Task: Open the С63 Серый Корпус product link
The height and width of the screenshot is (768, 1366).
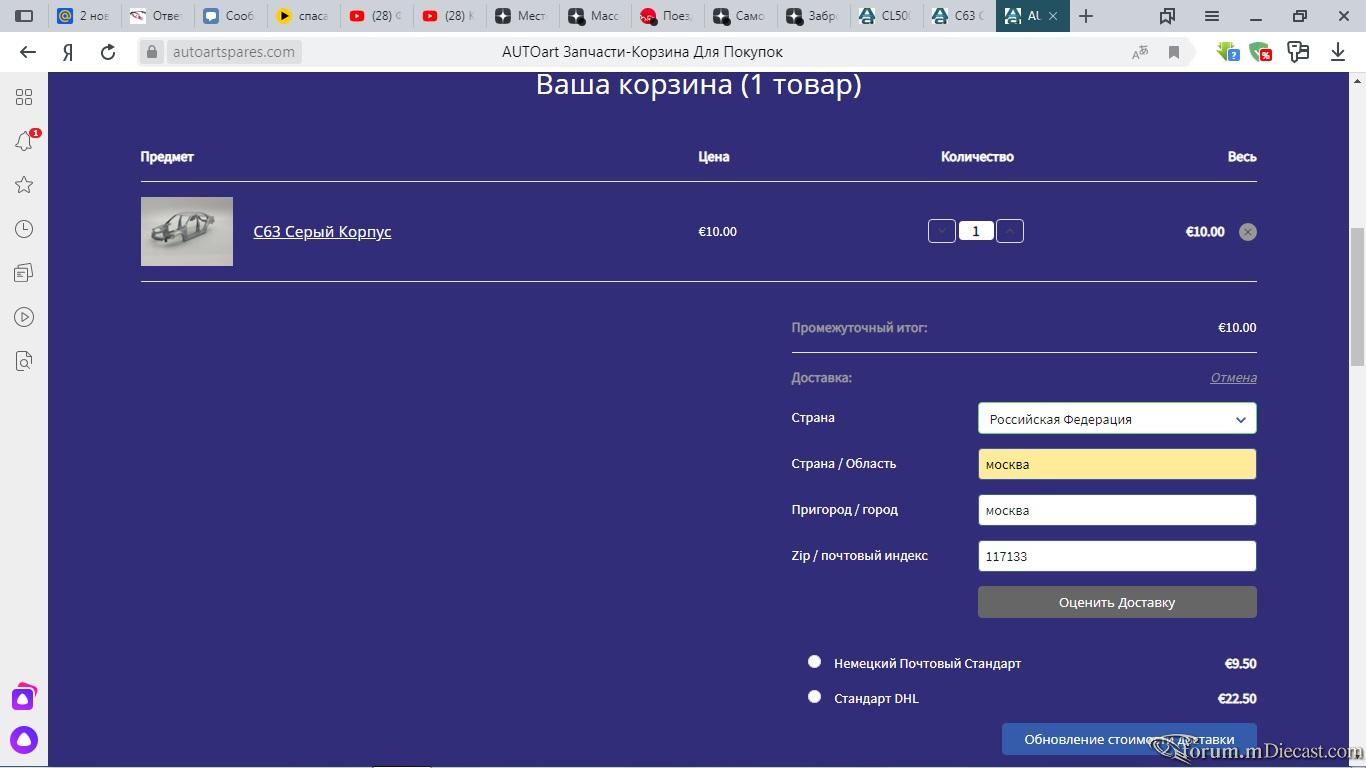Action: tap(322, 232)
